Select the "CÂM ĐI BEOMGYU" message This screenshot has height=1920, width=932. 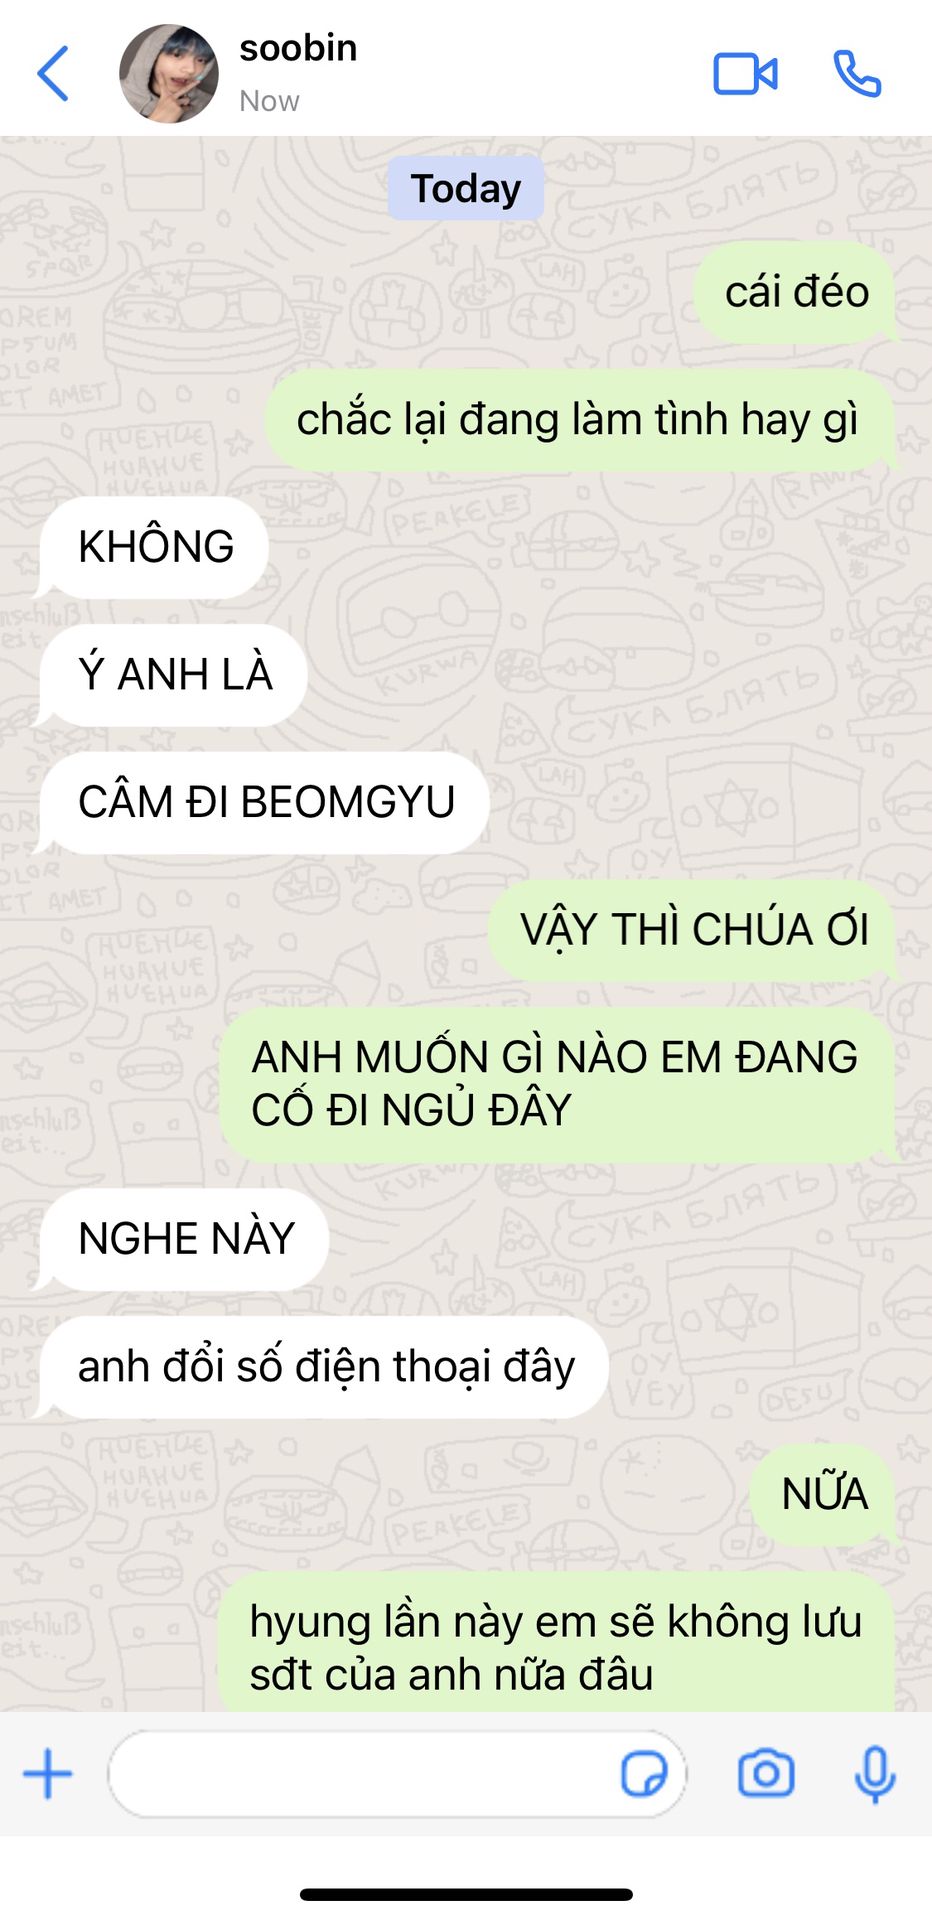(x=264, y=802)
